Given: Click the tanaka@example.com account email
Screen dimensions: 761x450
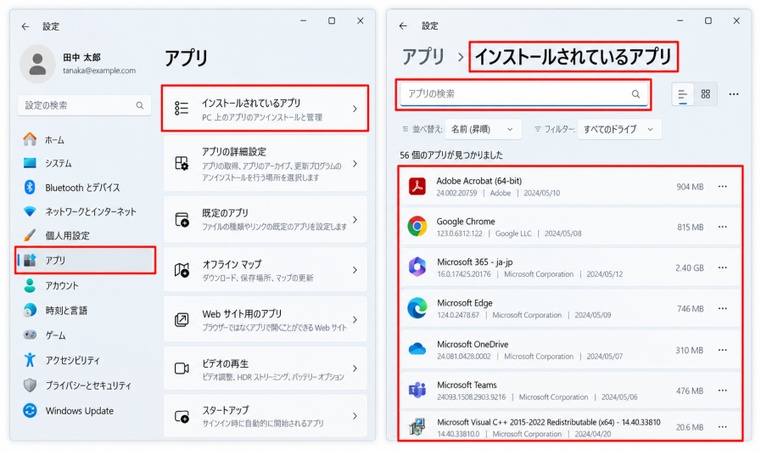Looking at the screenshot, I should pyautogui.click(x=99, y=71).
